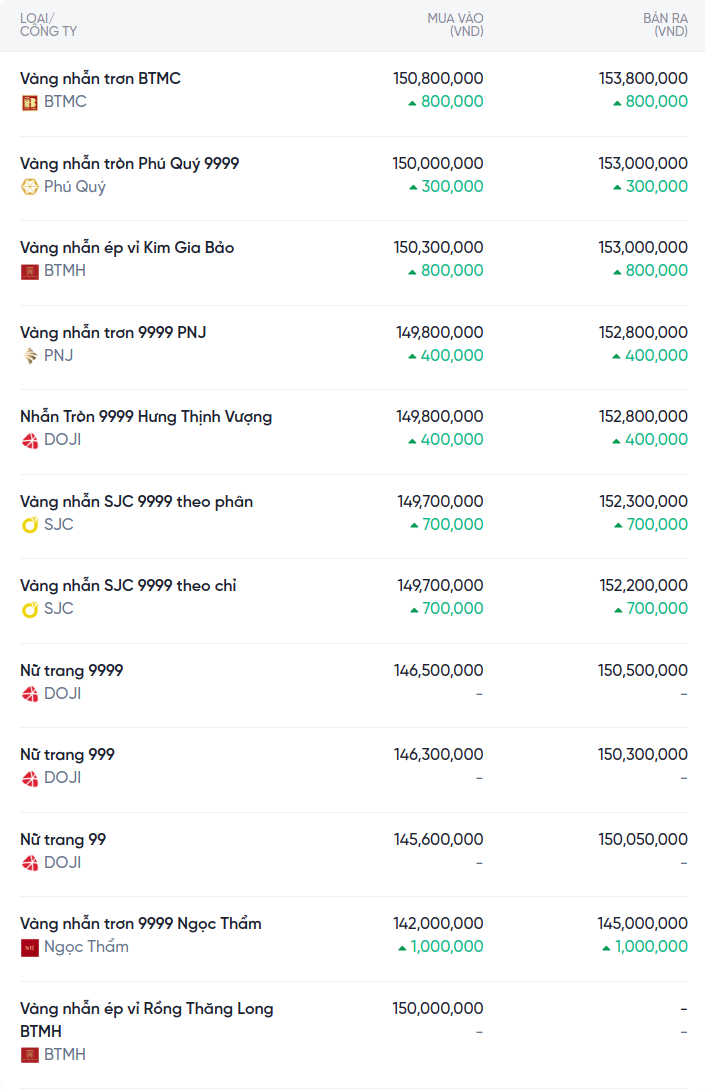Click SJC logo in the 'theo chỉ' row
This screenshot has height=1089, width=705.
[x=30, y=609]
